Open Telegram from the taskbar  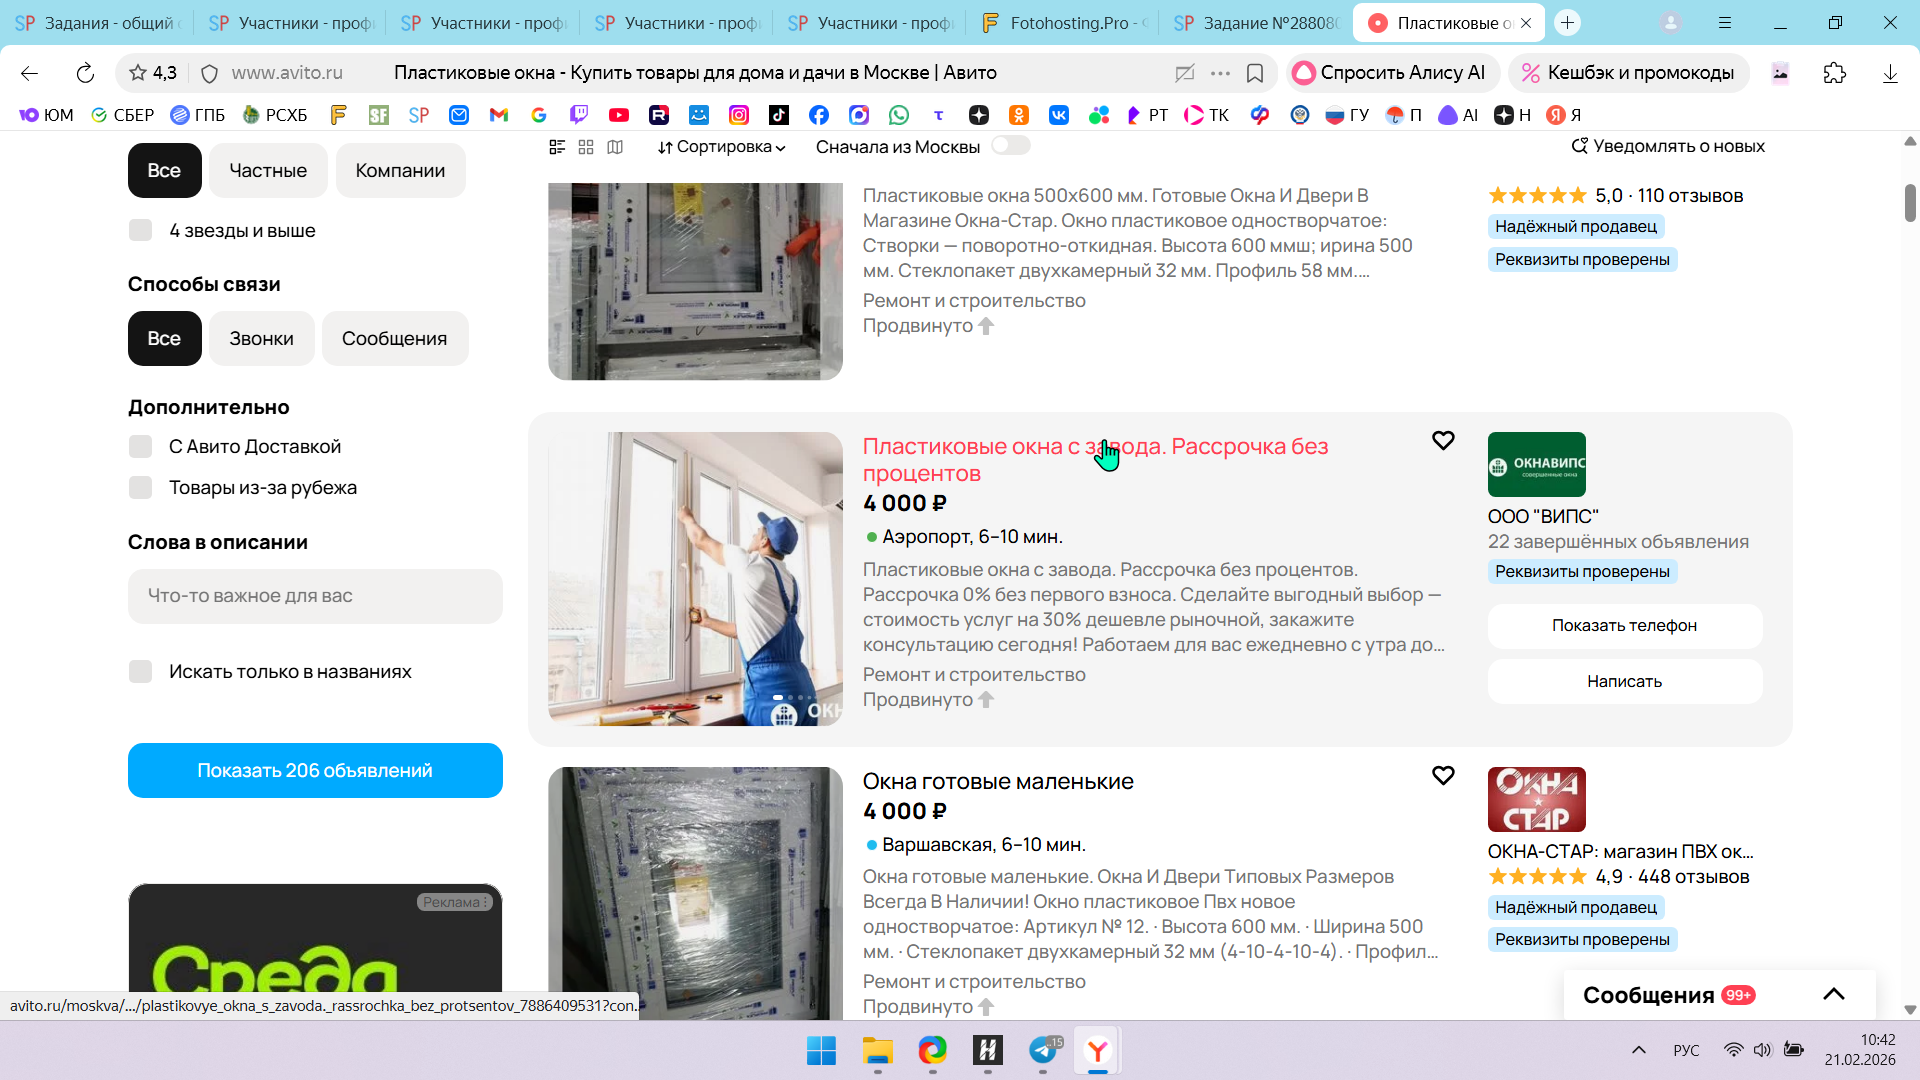tap(1043, 1051)
